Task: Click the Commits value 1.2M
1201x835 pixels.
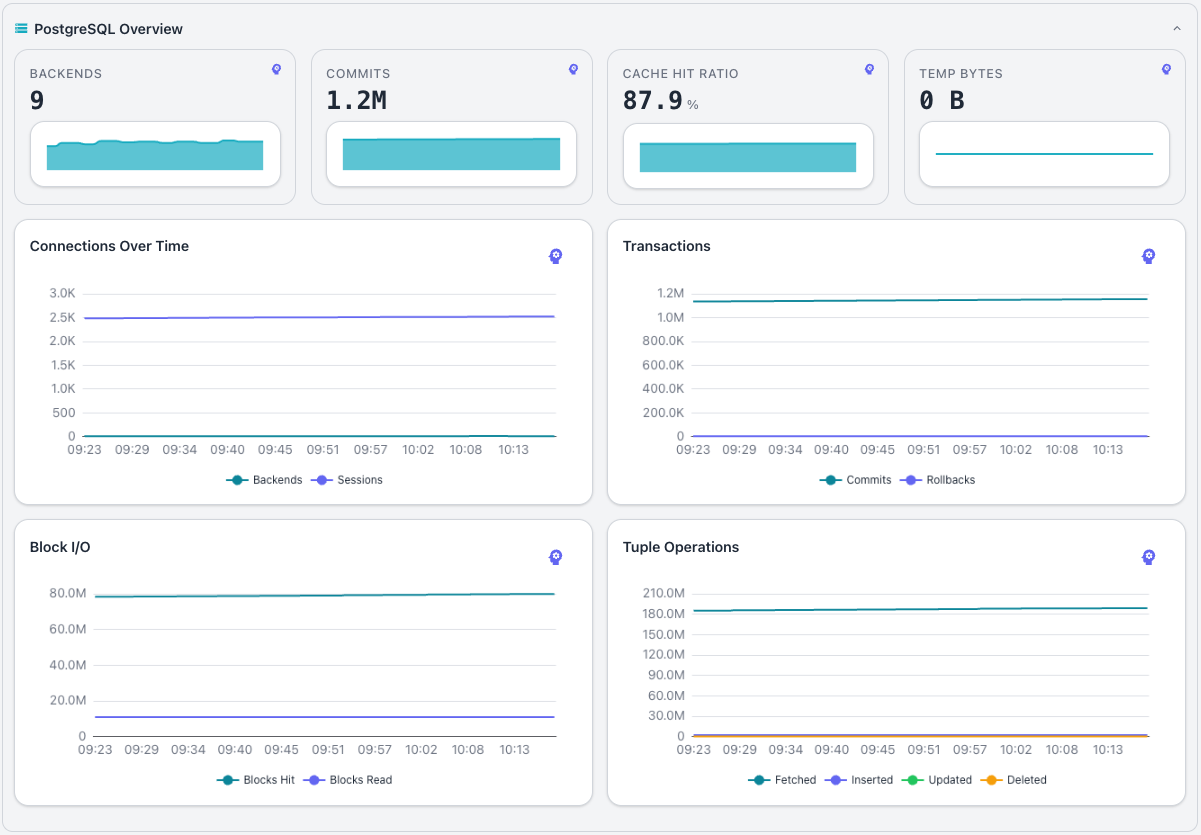Action: pos(356,101)
